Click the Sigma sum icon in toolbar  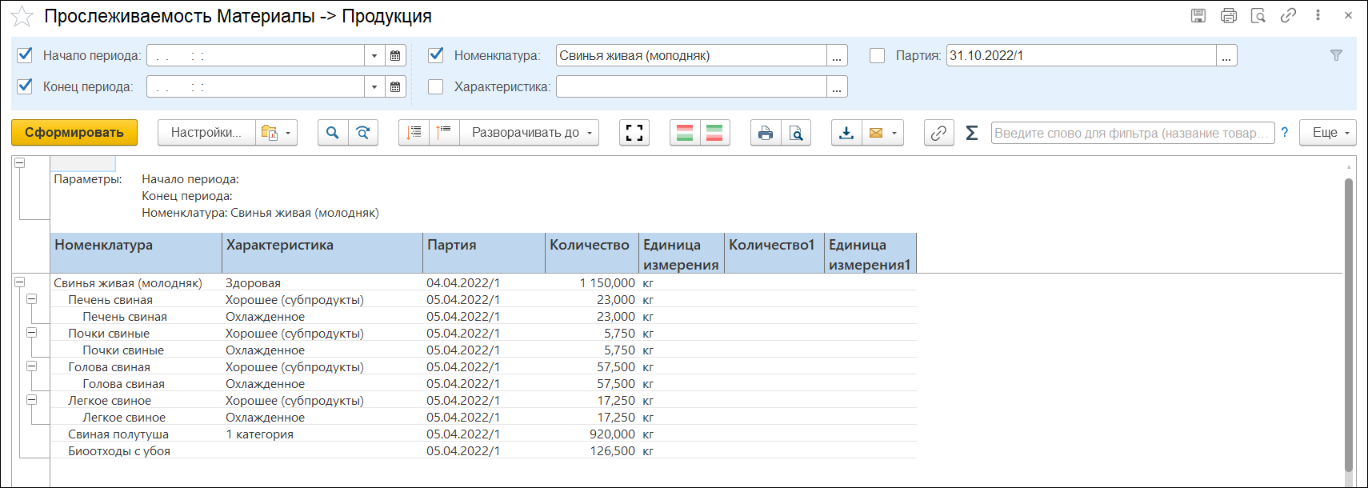pos(971,133)
